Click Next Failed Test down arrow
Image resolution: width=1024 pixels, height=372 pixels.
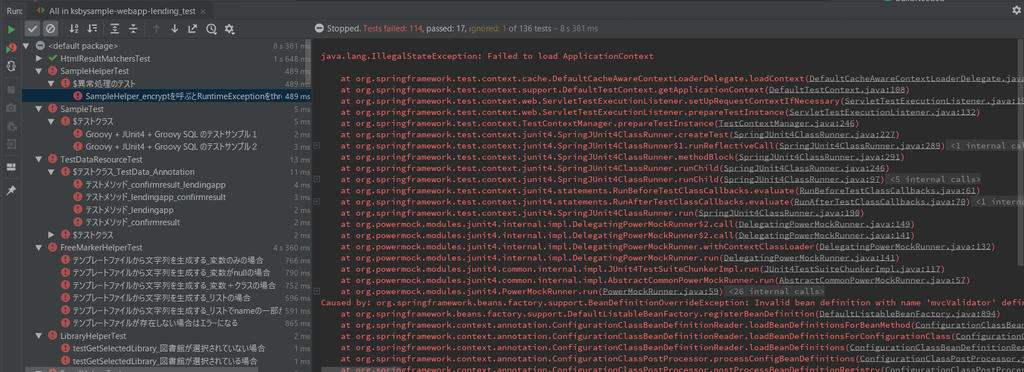[174, 29]
